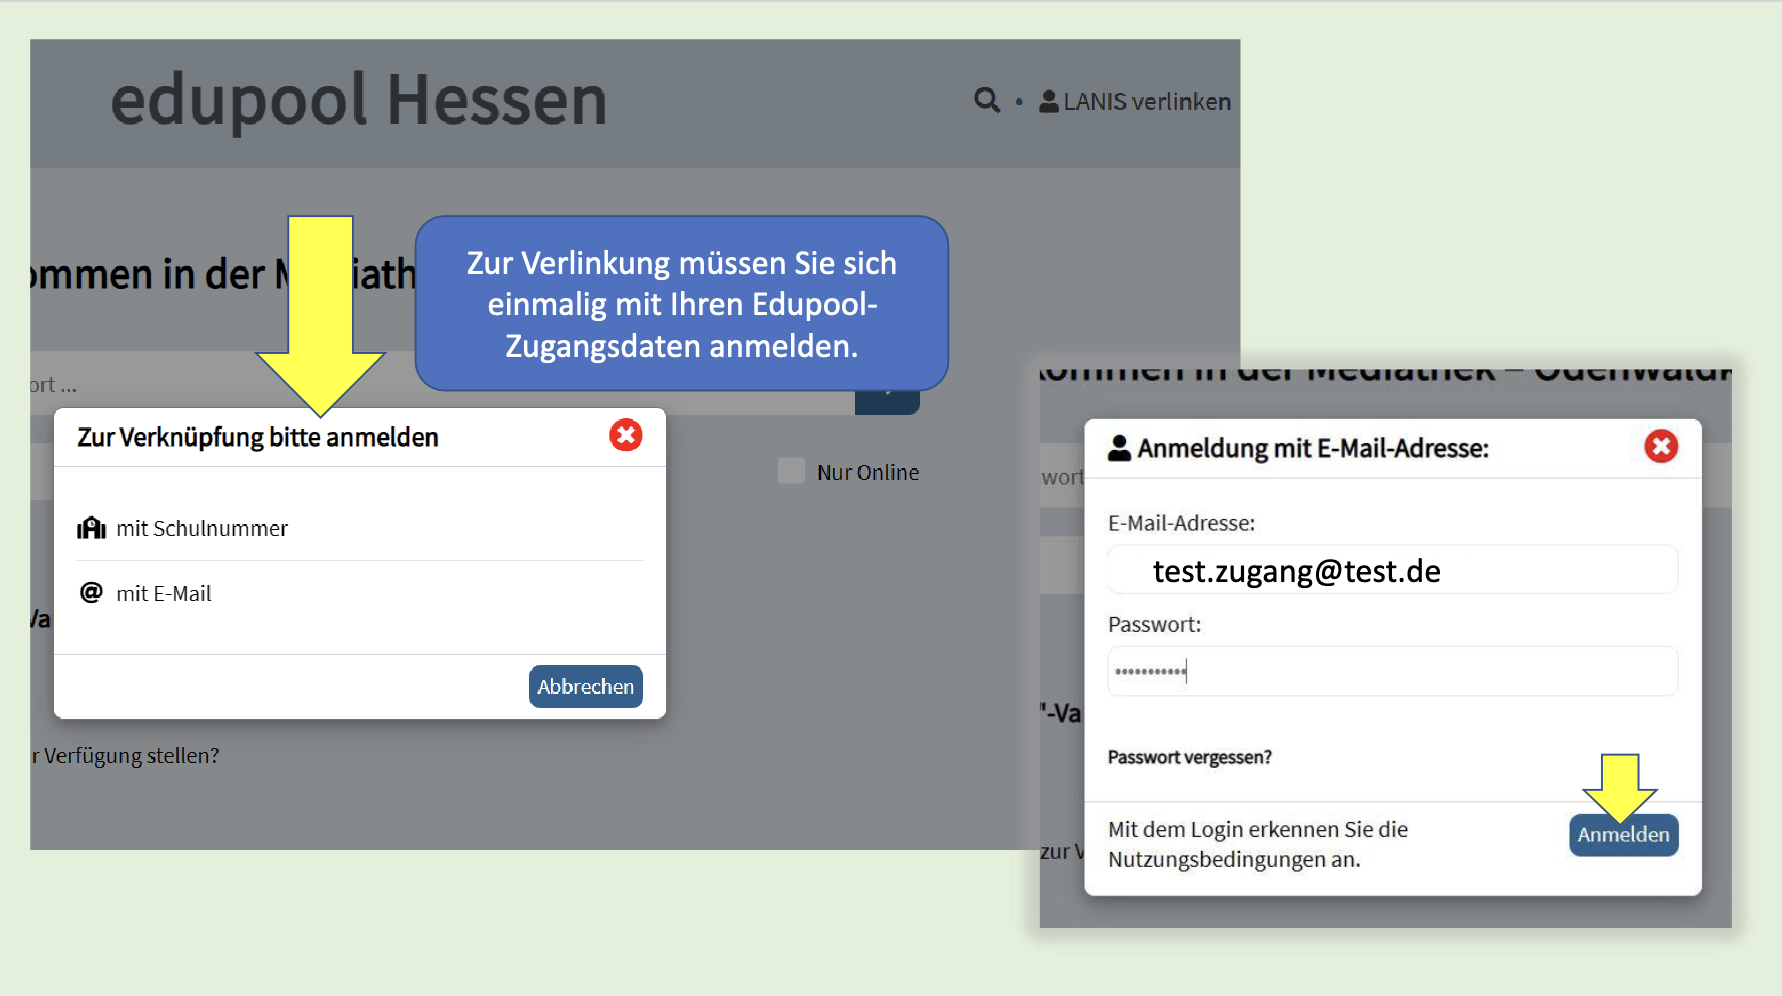This screenshot has width=1782, height=996.
Task: Focus the E-Mail-Adresse input field
Action: [x=1392, y=570]
